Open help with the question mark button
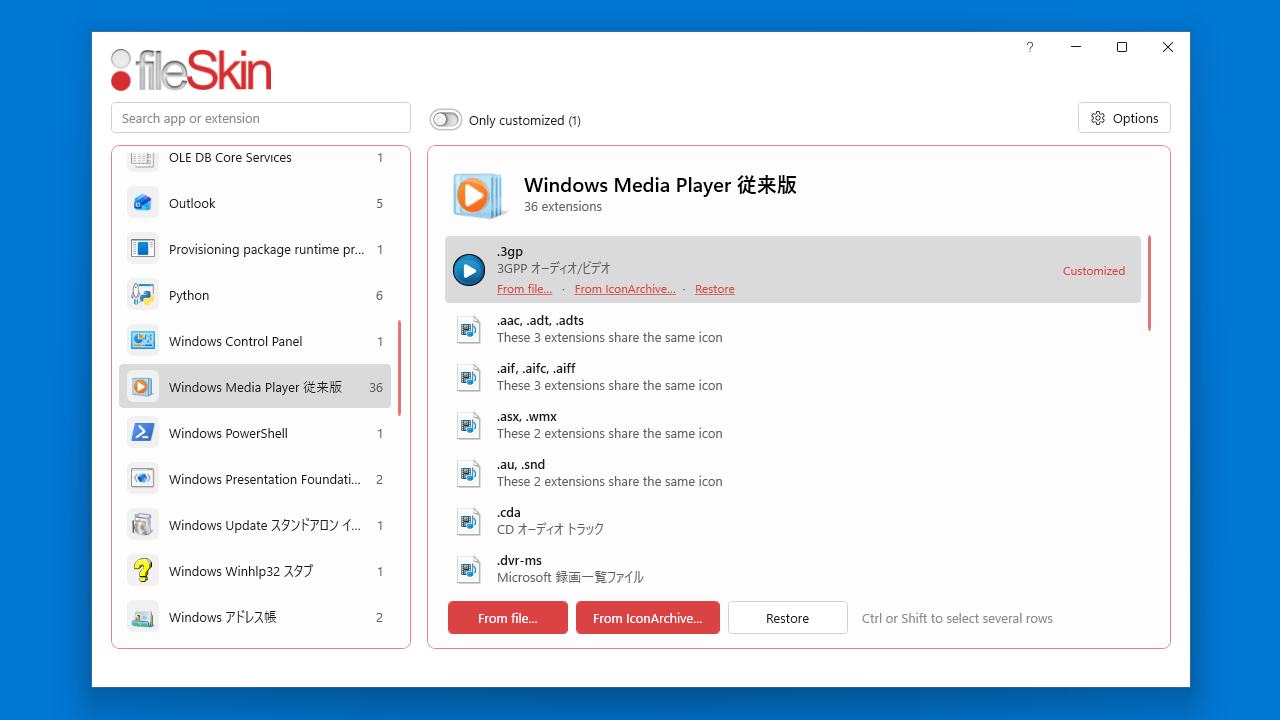Screen dimensions: 1280x720 click(1030, 47)
